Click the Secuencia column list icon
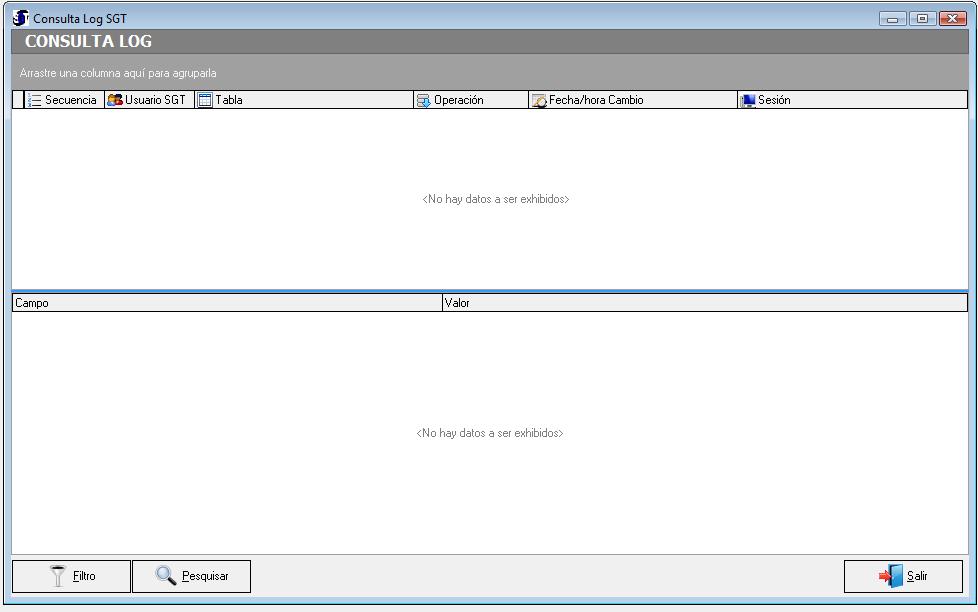This screenshot has height=612, width=978. point(35,100)
